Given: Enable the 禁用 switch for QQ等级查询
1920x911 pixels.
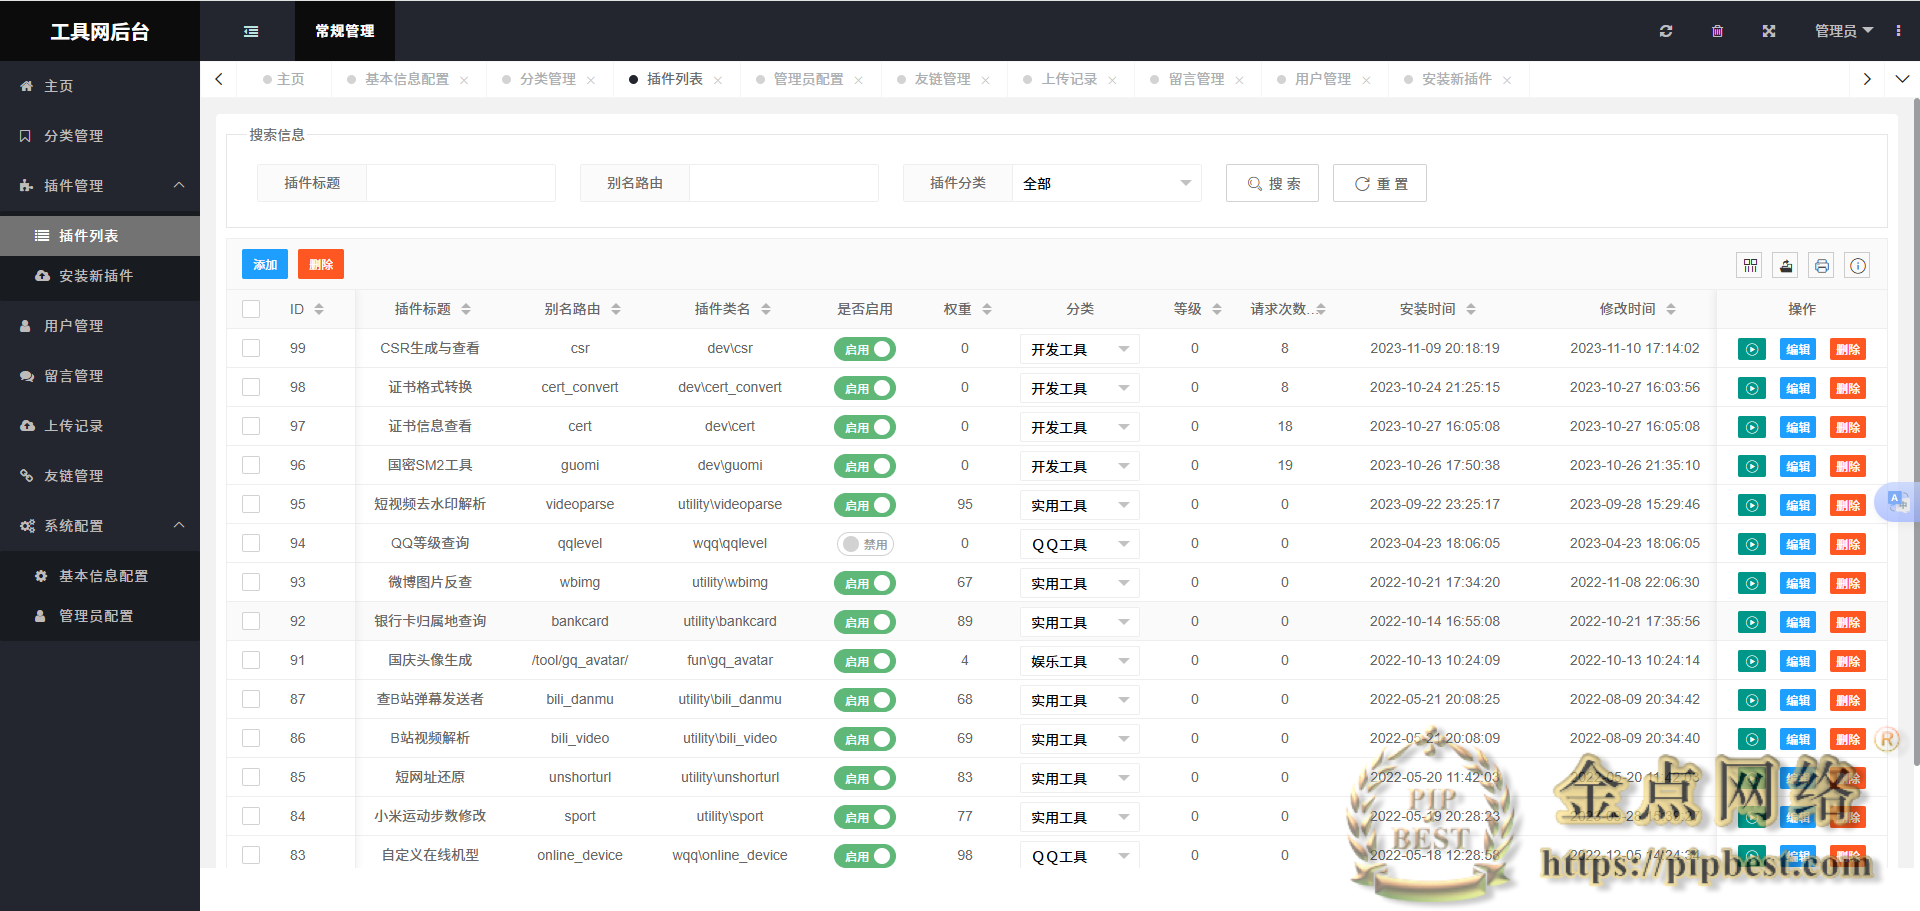Looking at the screenshot, I should pyautogui.click(x=865, y=543).
